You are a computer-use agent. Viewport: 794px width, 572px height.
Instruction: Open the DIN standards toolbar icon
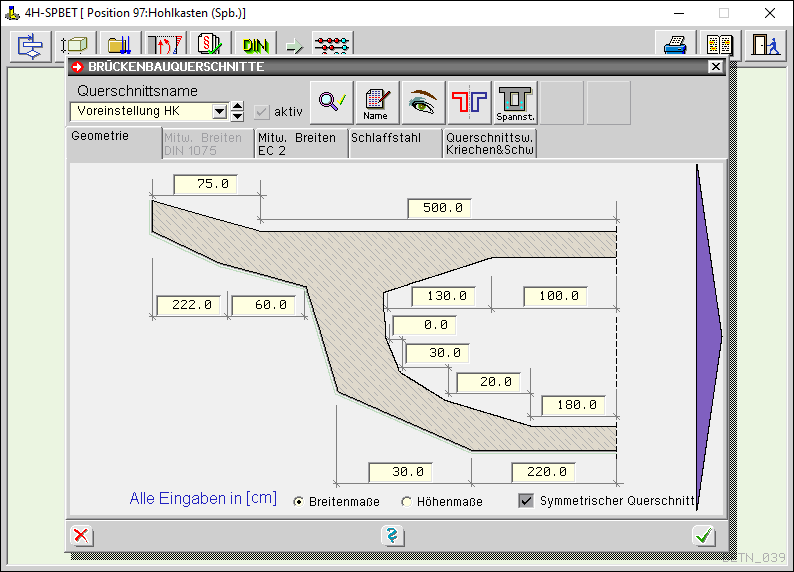coord(256,45)
